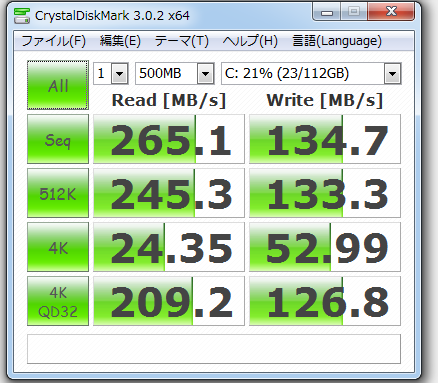Click the CrystalDiskMark title bar icon
Viewport: 438px width, 383px height.
(x=22, y=16)
